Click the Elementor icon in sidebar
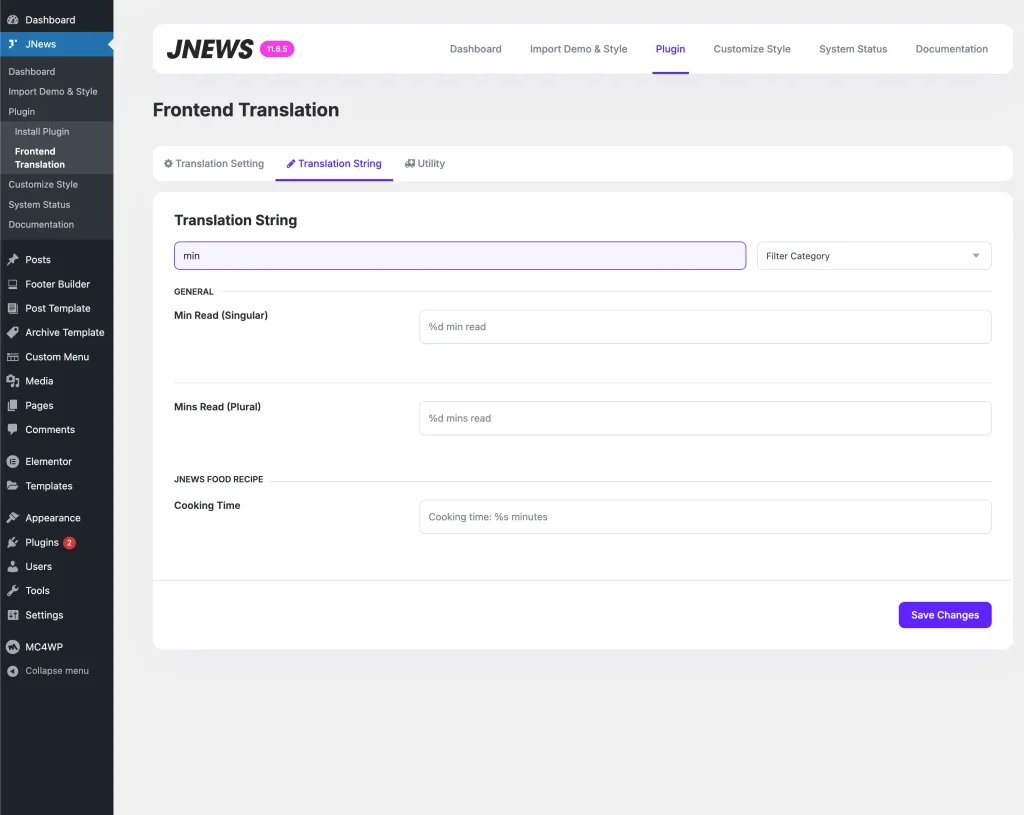This screenshot has width=1024, height=815. 13,462
